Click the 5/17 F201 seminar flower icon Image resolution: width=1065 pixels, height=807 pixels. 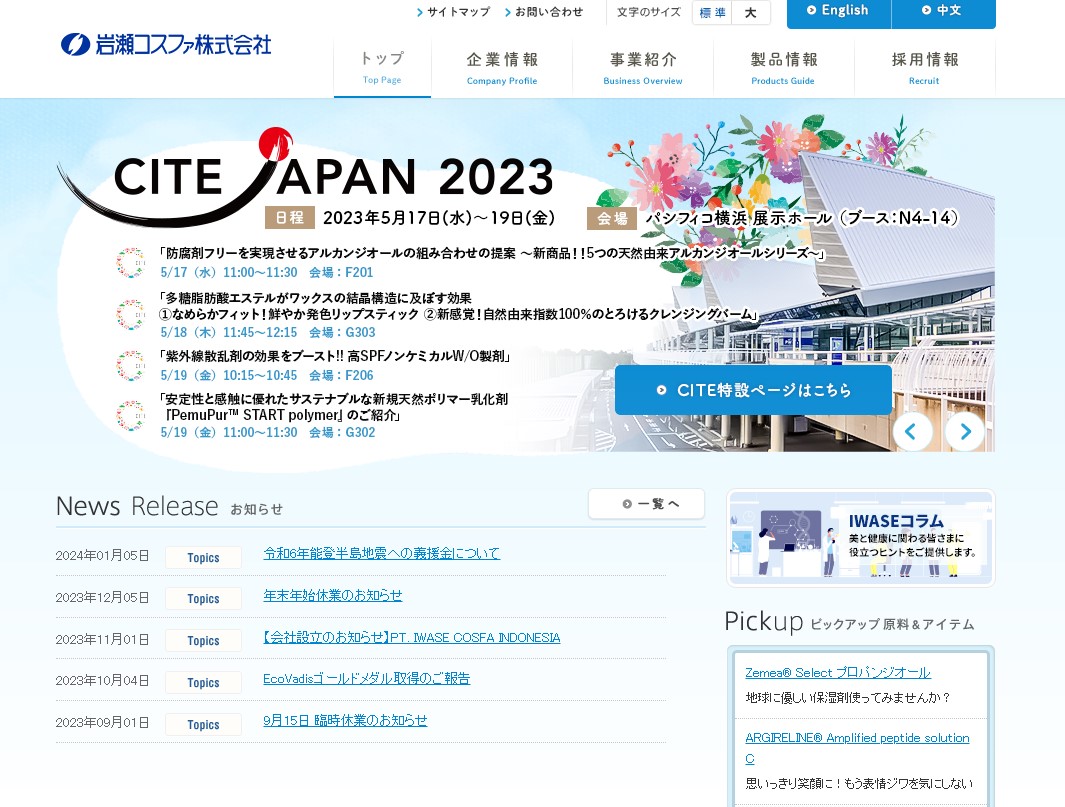[130, 263]
